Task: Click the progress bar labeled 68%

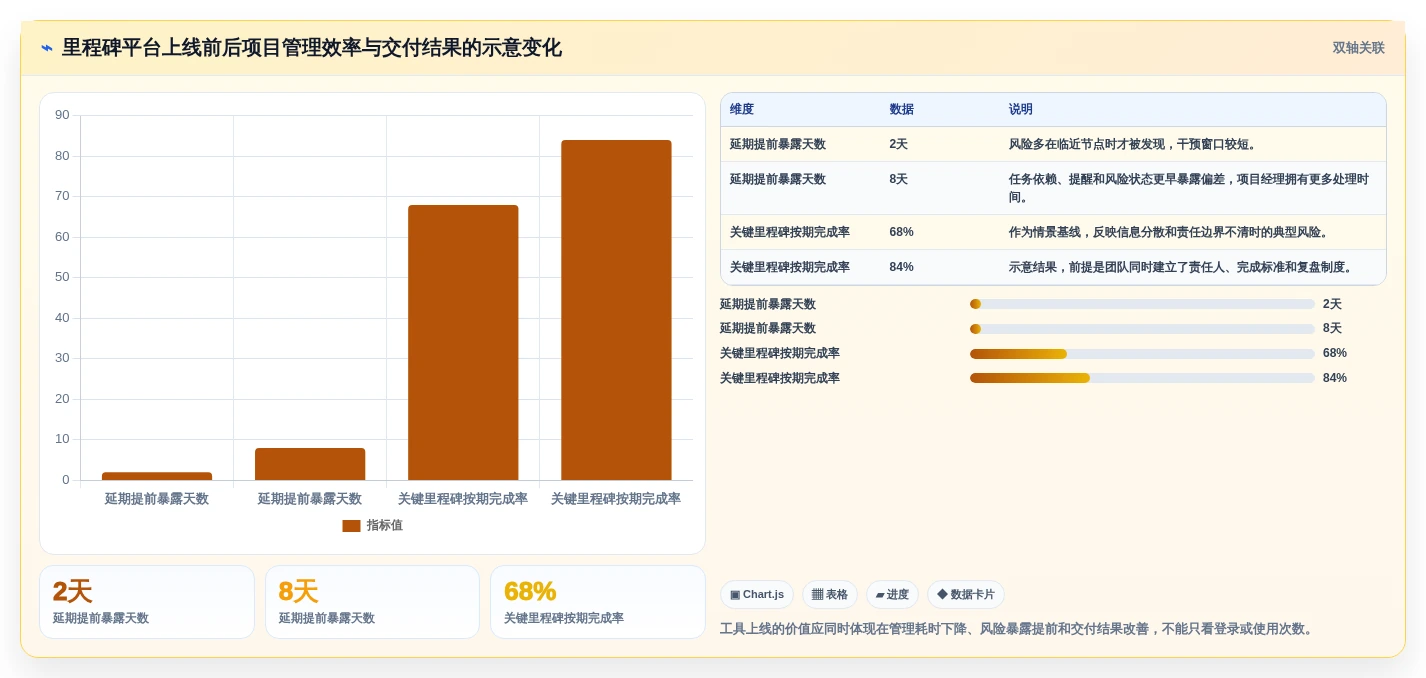Action: tap(1142, 354)
